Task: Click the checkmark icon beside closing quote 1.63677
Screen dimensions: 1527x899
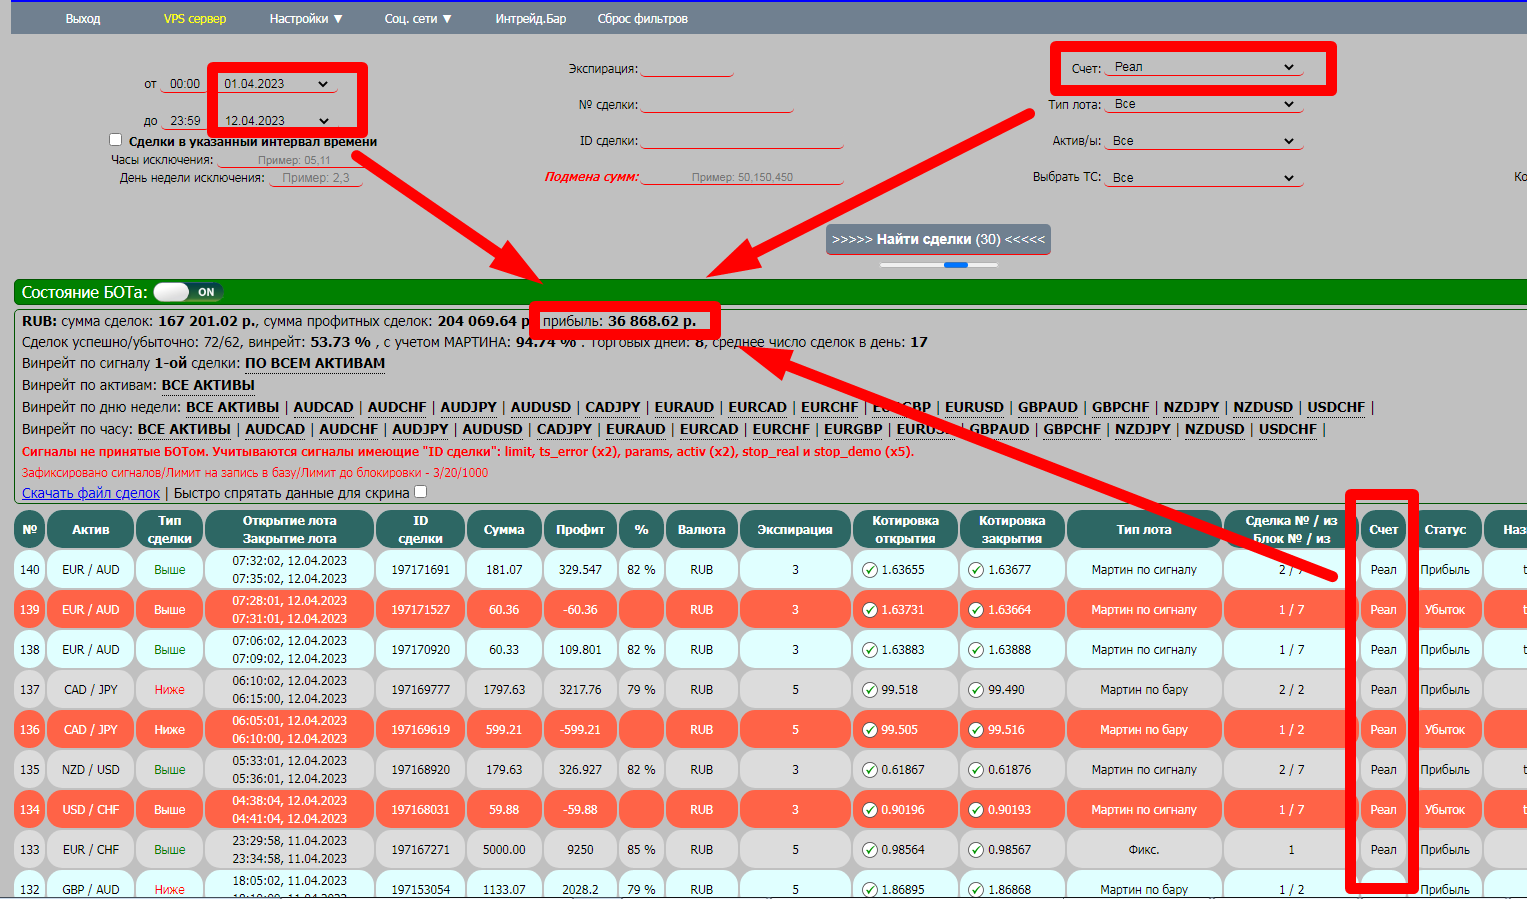Action: pyautogui.click(x=976, y=570)
